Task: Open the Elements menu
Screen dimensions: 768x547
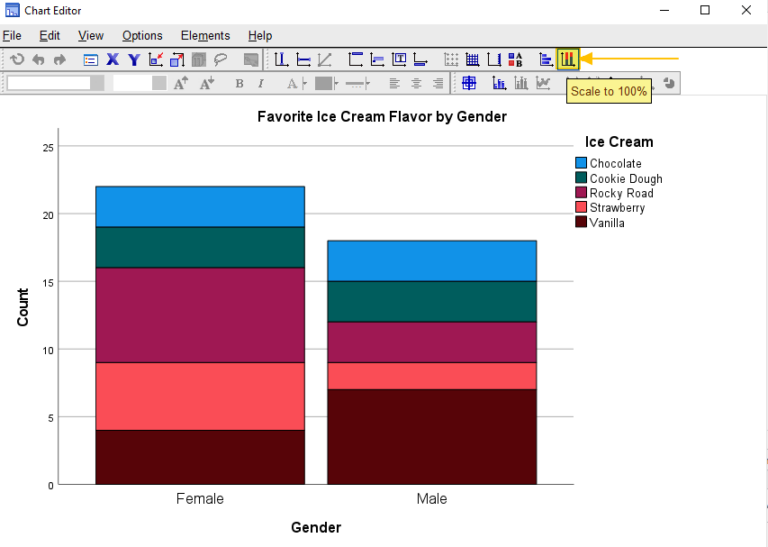Action: pos(205,36)
